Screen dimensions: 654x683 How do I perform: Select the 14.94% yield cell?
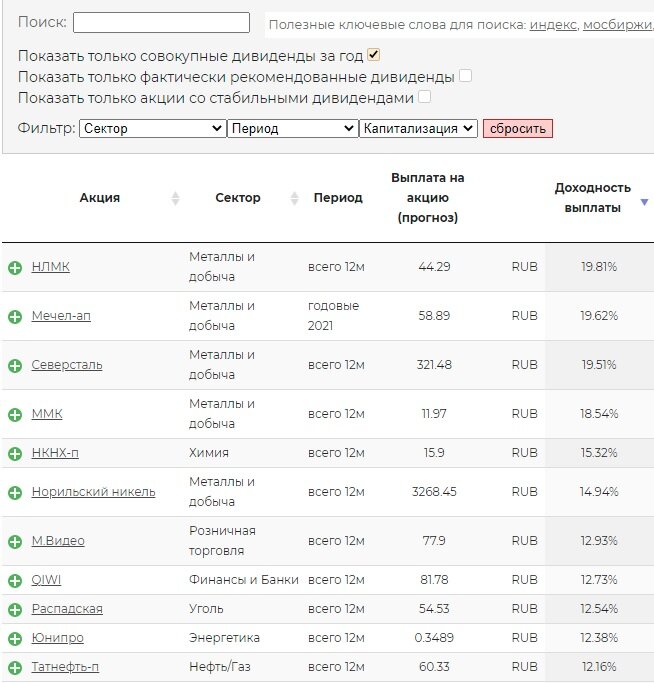click(x=599, y=491)
